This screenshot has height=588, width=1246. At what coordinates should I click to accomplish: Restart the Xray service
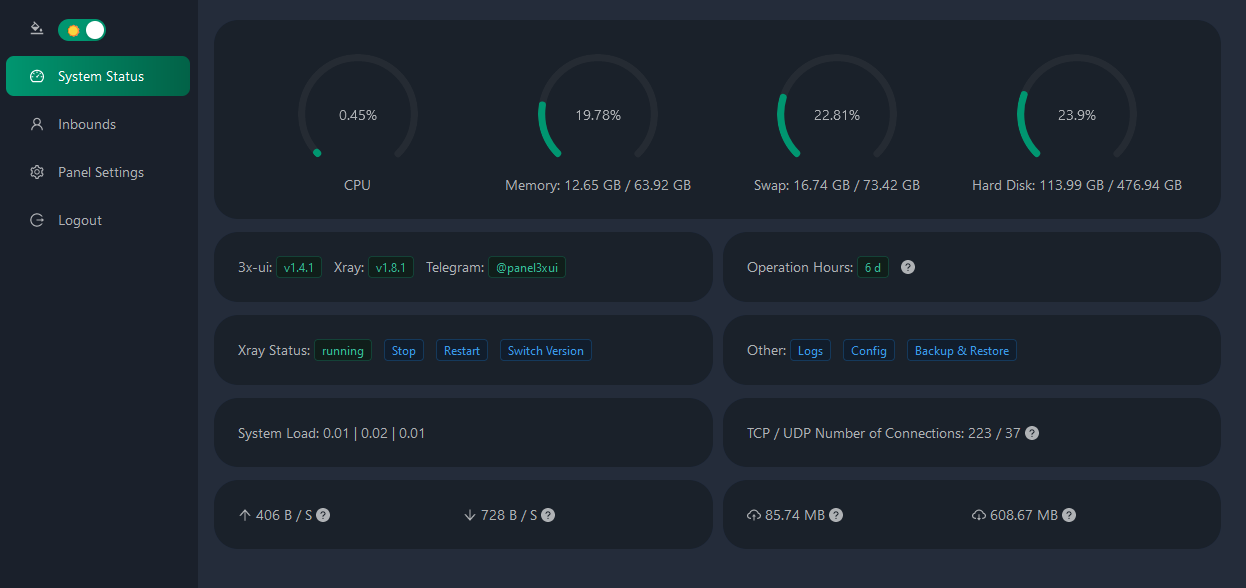click(x=461, y=351)
